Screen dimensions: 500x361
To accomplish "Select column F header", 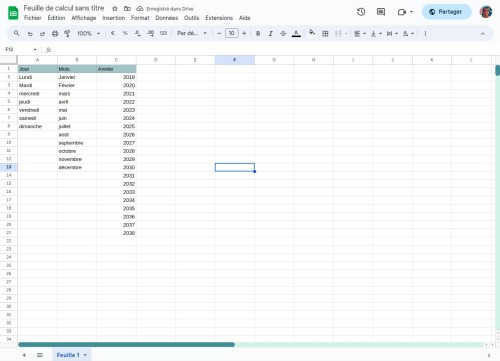I will pos(235,60).
